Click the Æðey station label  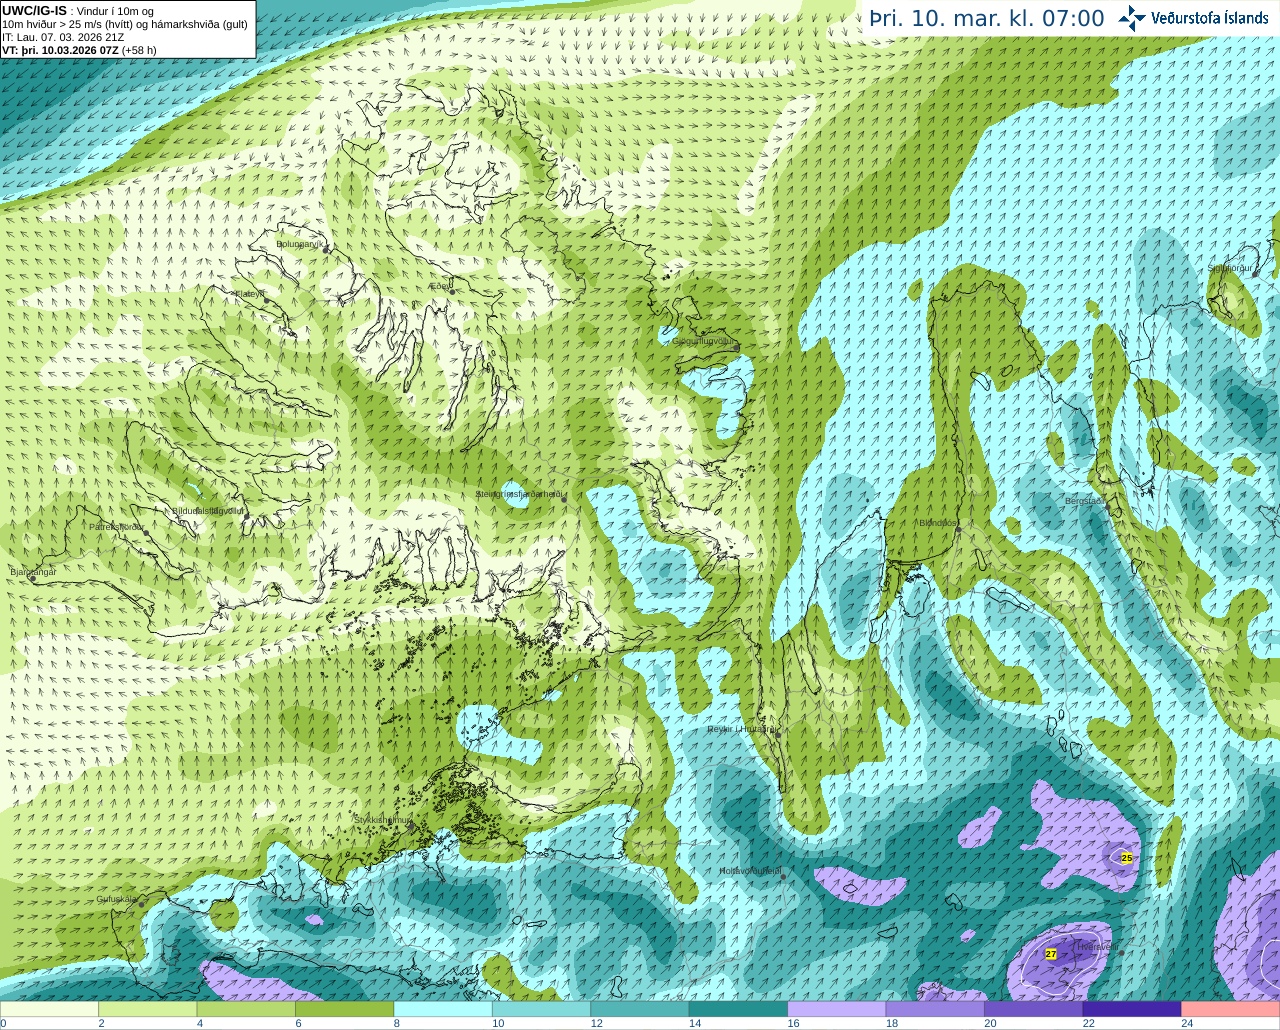[441, 286]
